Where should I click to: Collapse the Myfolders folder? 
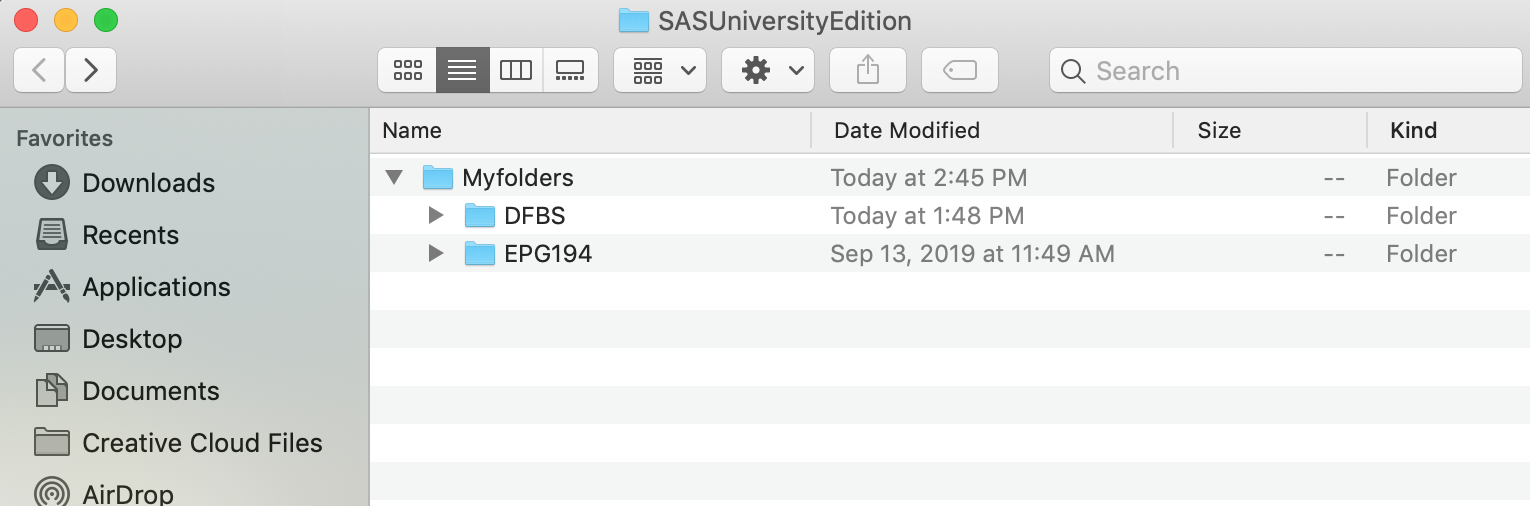click(x=394, y=178)
